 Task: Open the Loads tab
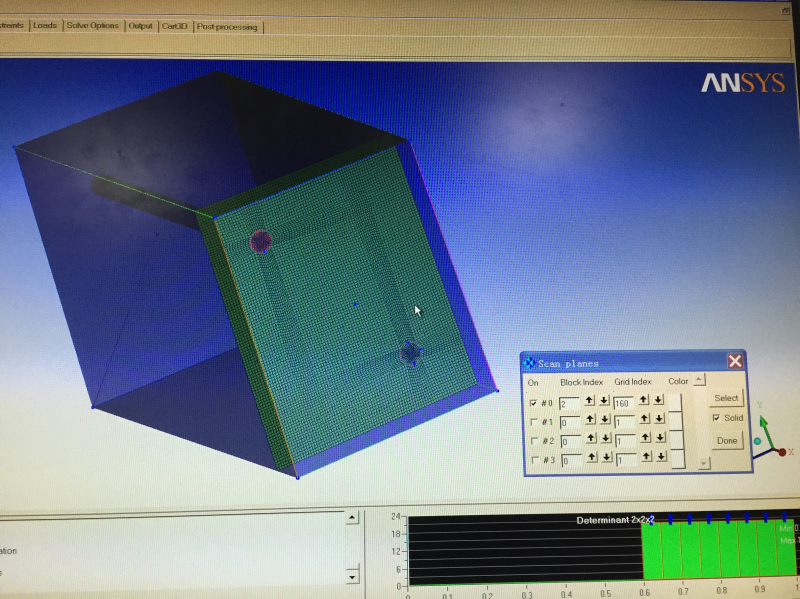pyautogui.click(x=45, y=25)
